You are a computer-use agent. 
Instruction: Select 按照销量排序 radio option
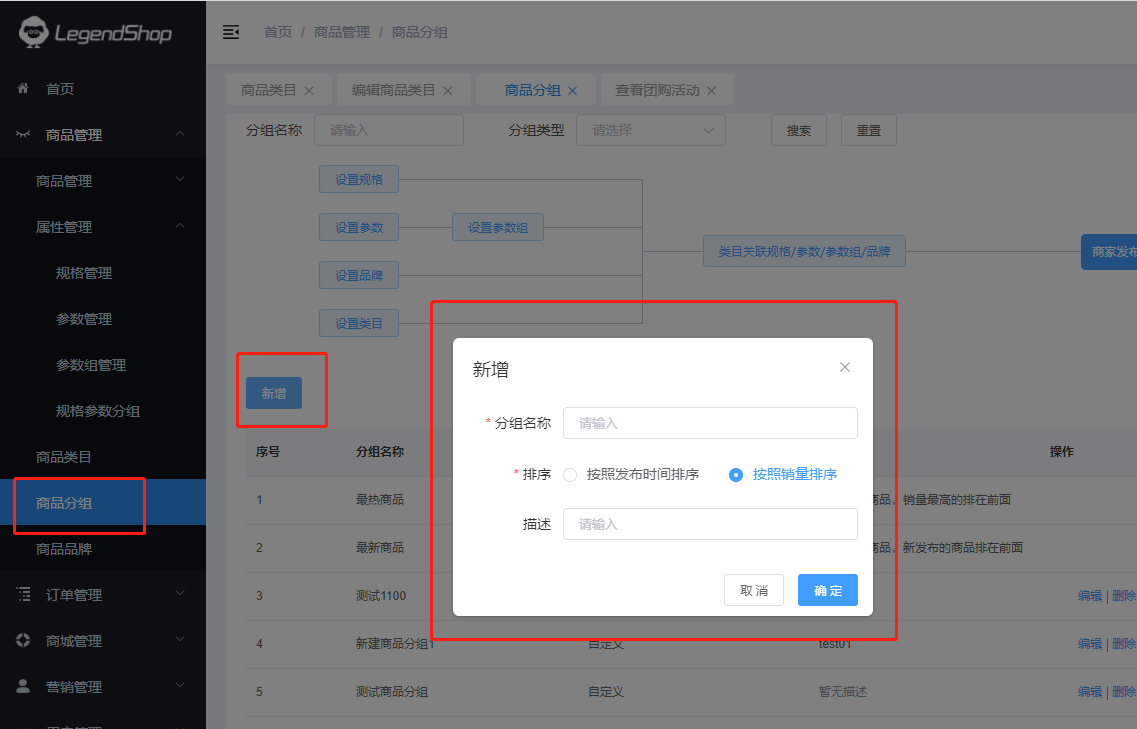point(736,475)
